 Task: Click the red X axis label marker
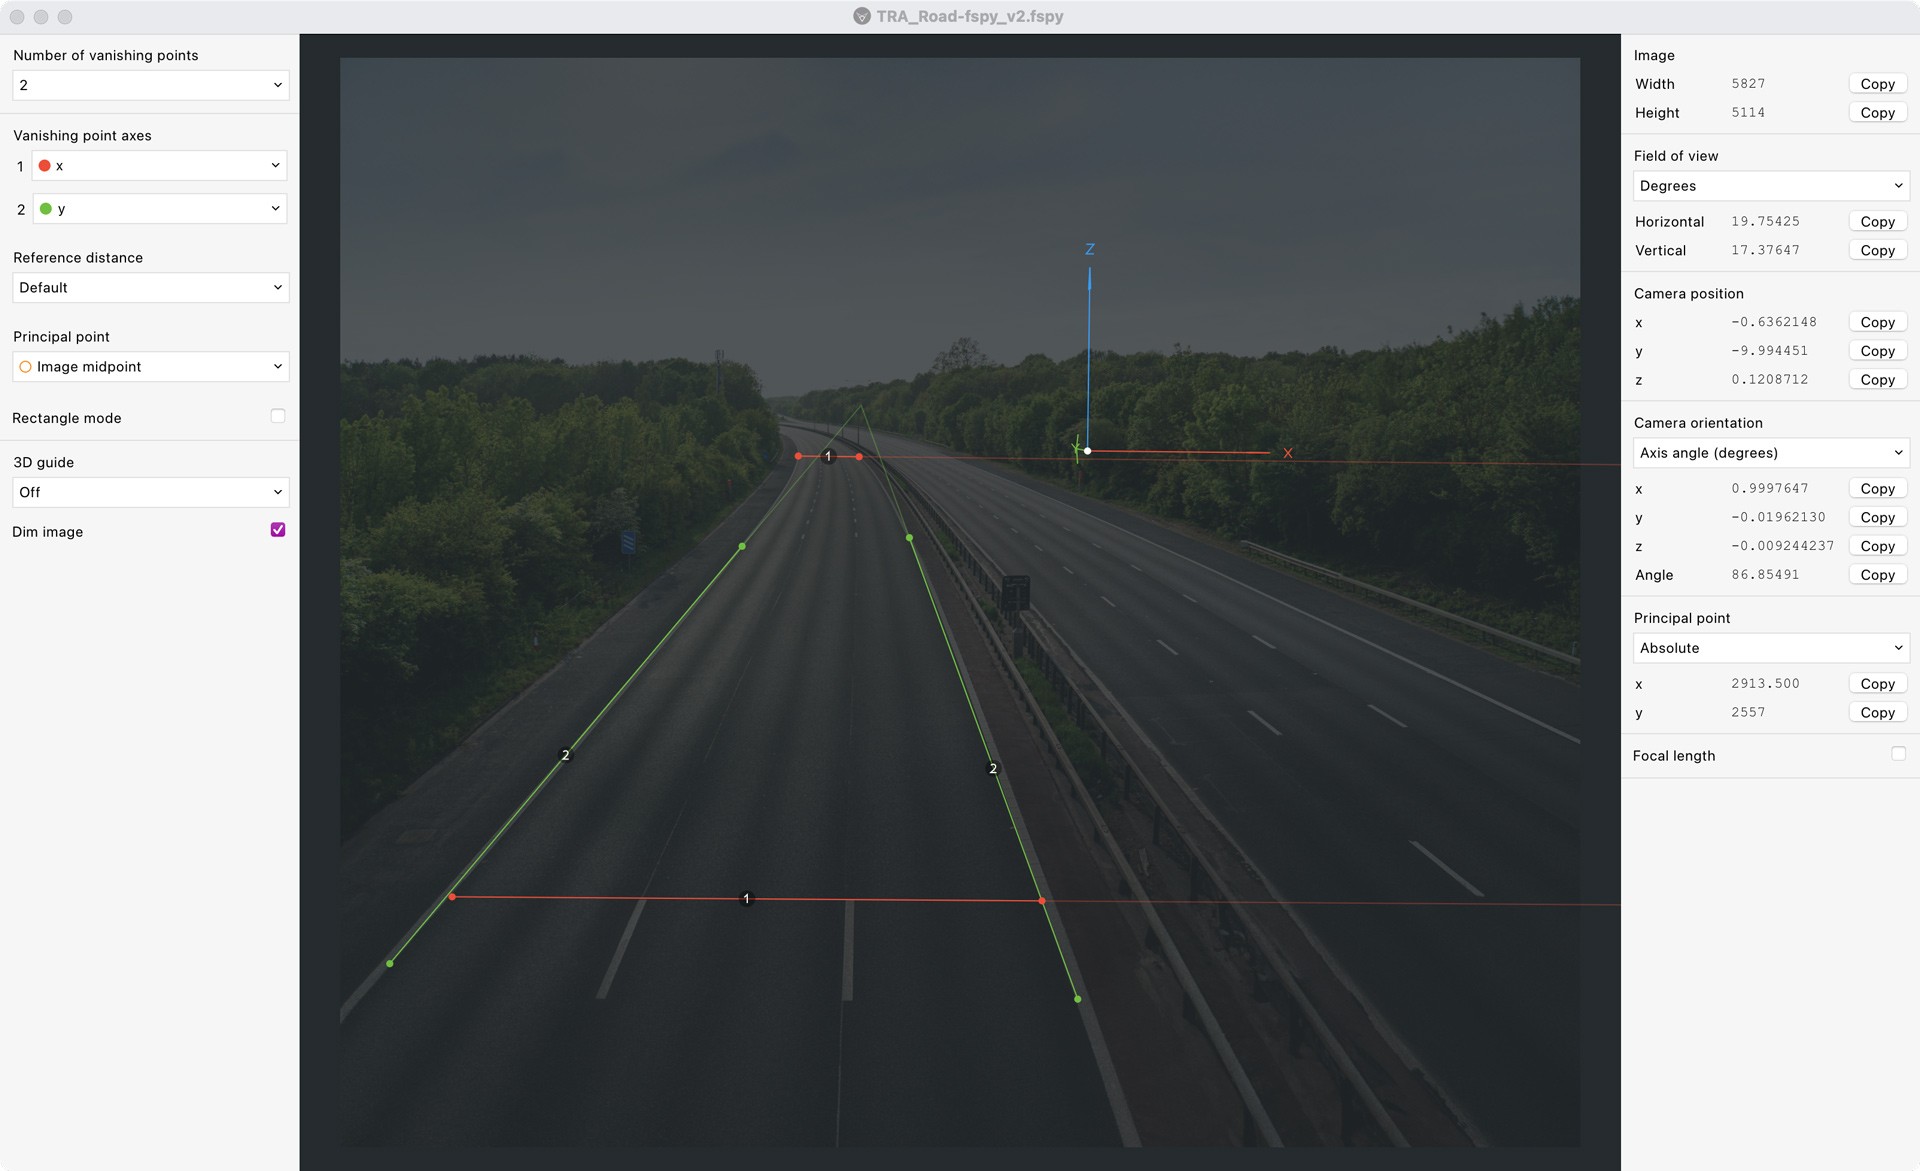click(x=1287, y=453)
